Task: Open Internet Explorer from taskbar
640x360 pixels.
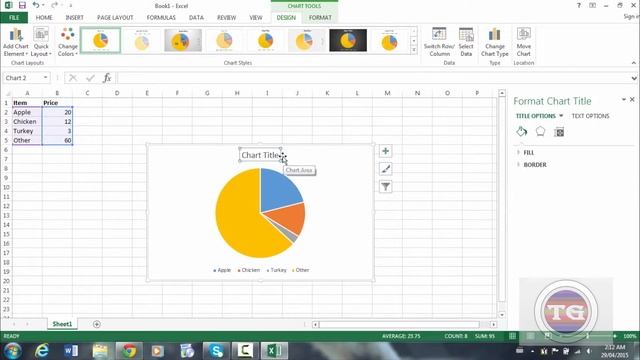Action: pyautogui.click(x=42, y=351)
